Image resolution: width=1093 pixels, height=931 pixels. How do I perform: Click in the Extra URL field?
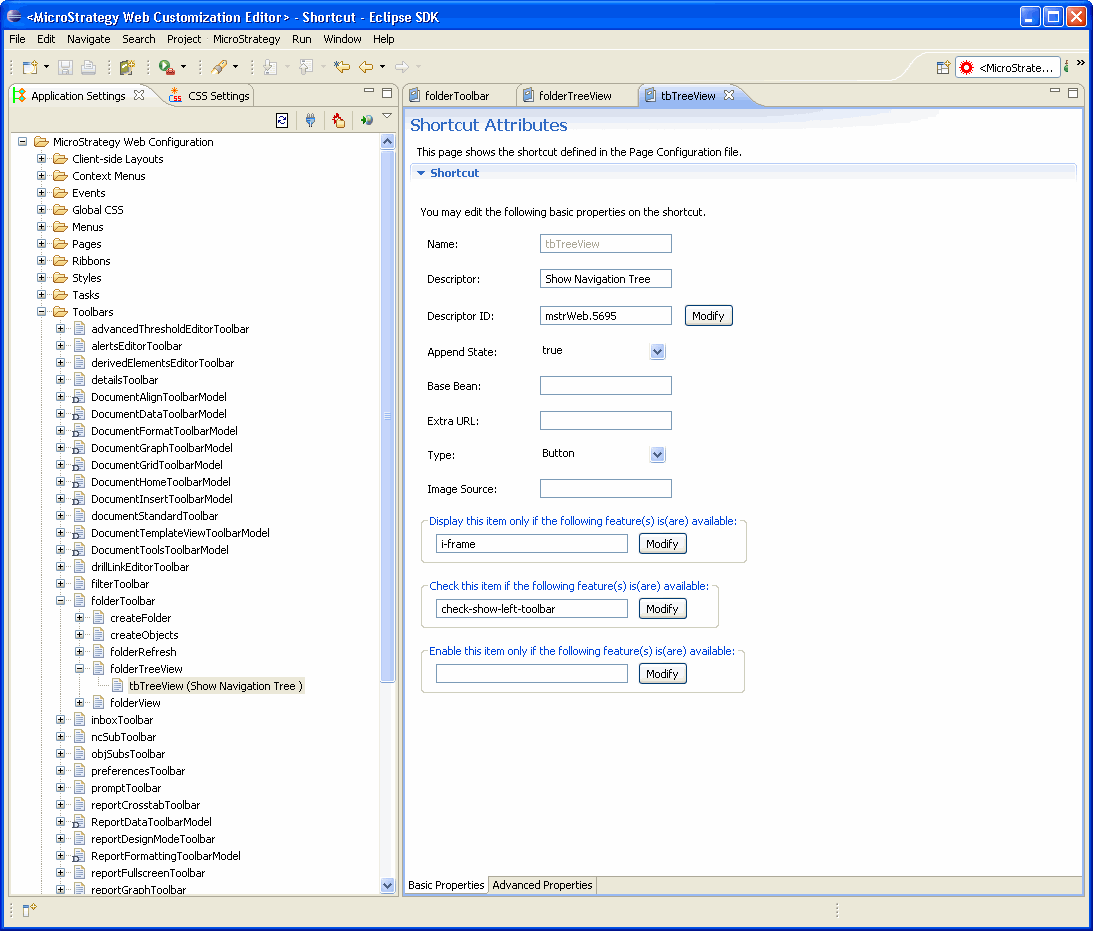click(x=606, y=420)
